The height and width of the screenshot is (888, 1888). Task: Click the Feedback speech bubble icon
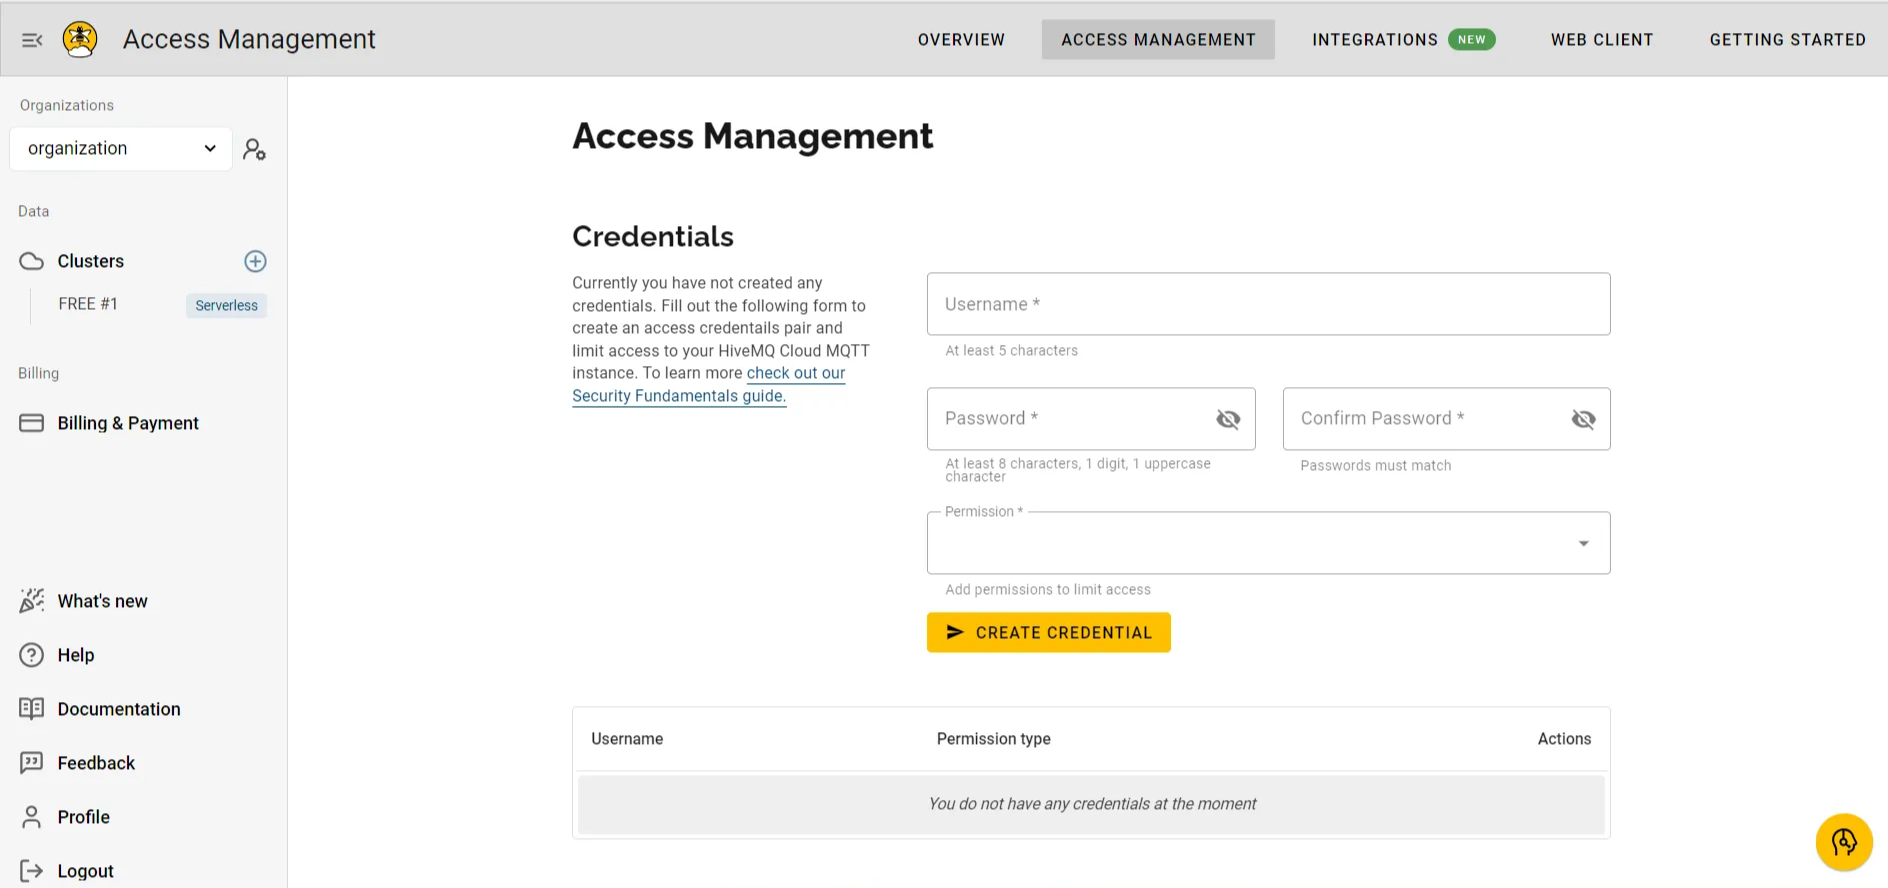(x=32, y=763)
